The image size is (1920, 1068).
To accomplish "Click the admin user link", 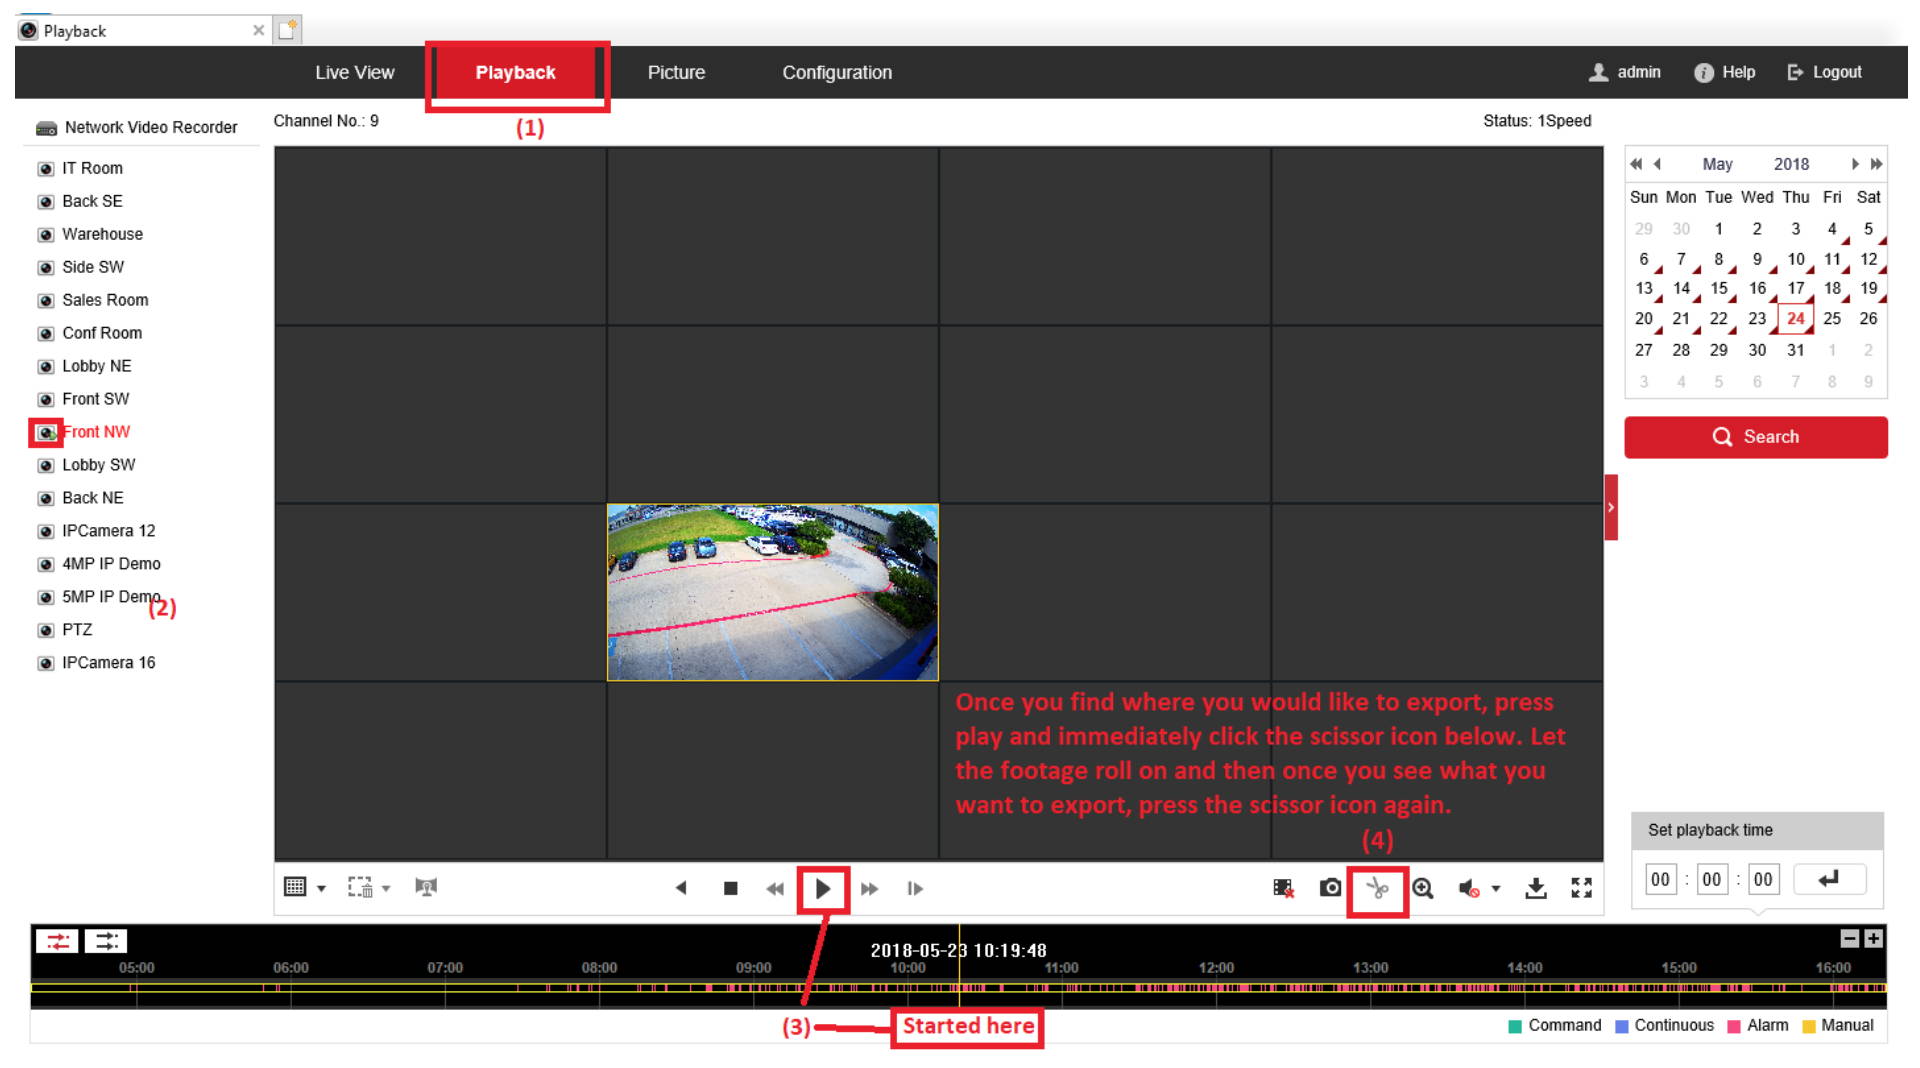I will (x=1625, y=72).
